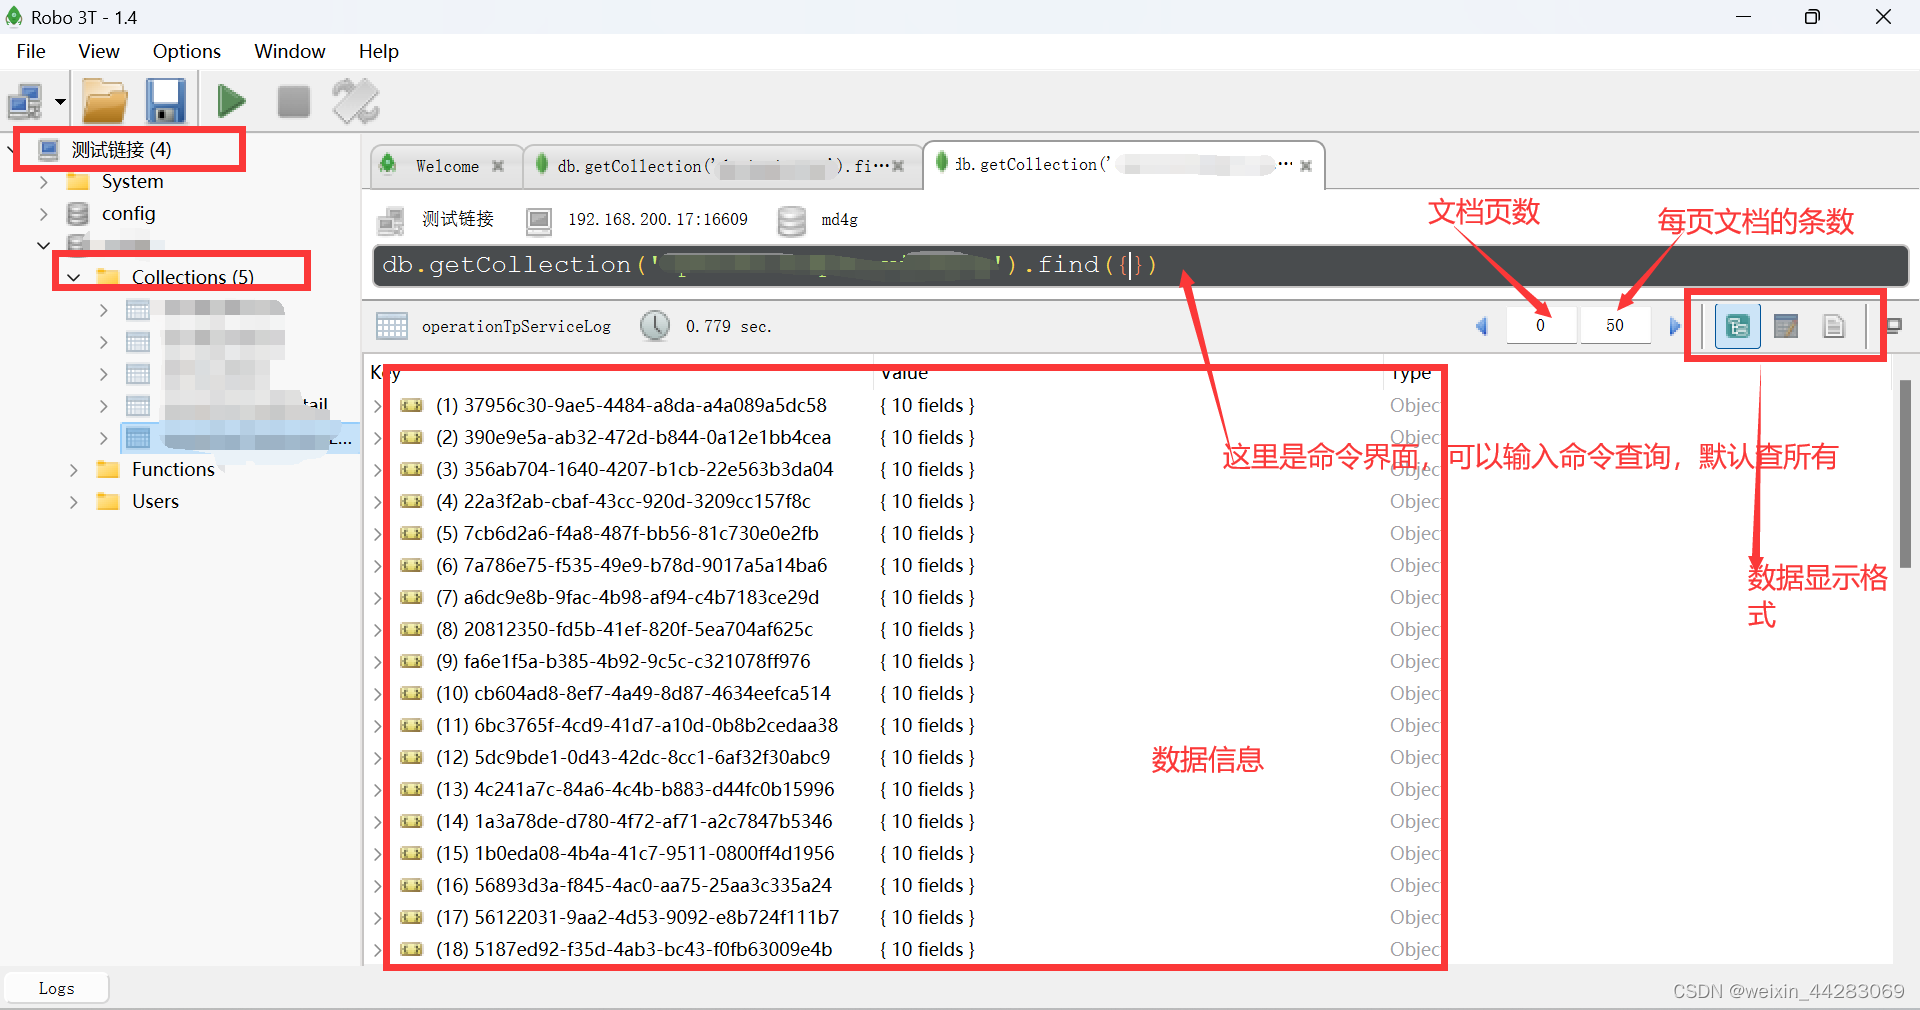Expand document (5) 7cb6d2a6 row

(377, 534)
